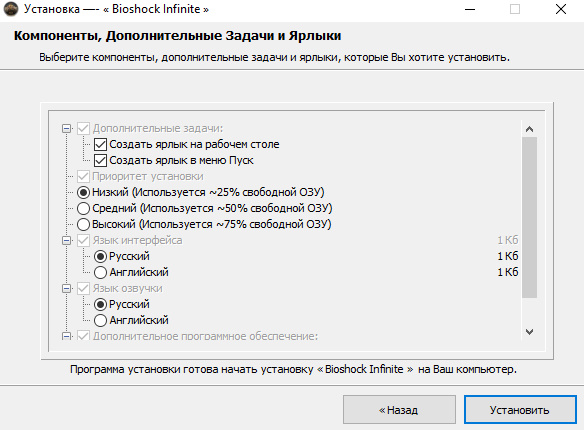Choose 'Русский' under Язык интерфейса
The height and width of the screenshot is (430, 584).
click(100, 257)
